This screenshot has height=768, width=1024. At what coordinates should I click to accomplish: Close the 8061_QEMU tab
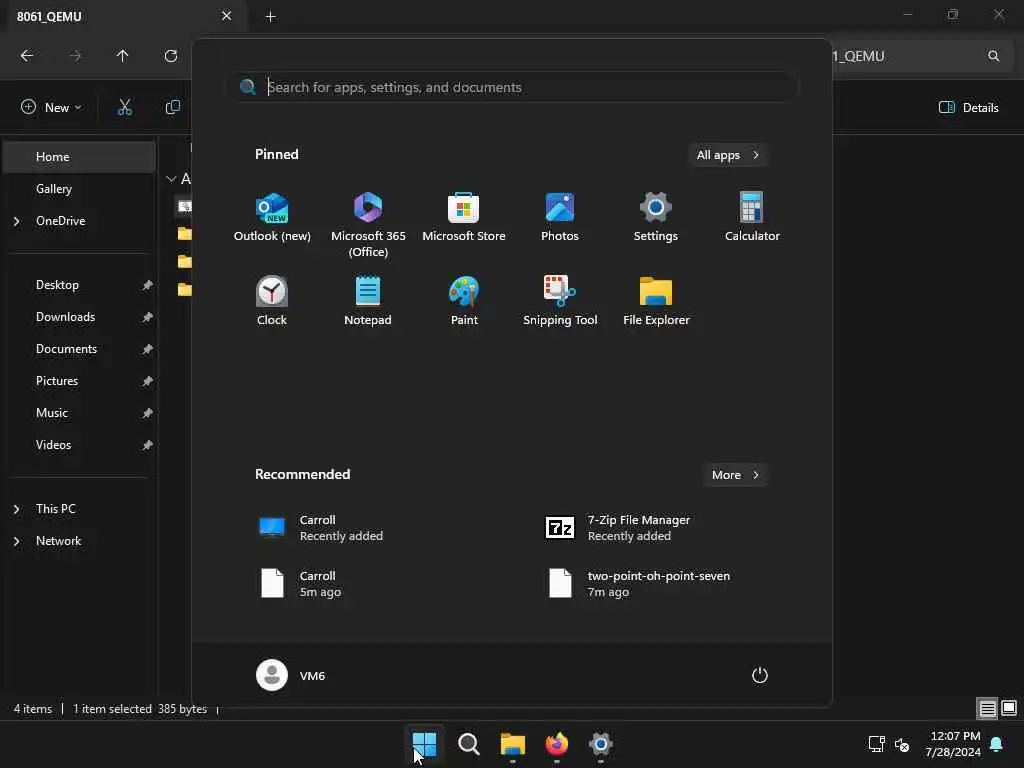(x=226, y=16)
